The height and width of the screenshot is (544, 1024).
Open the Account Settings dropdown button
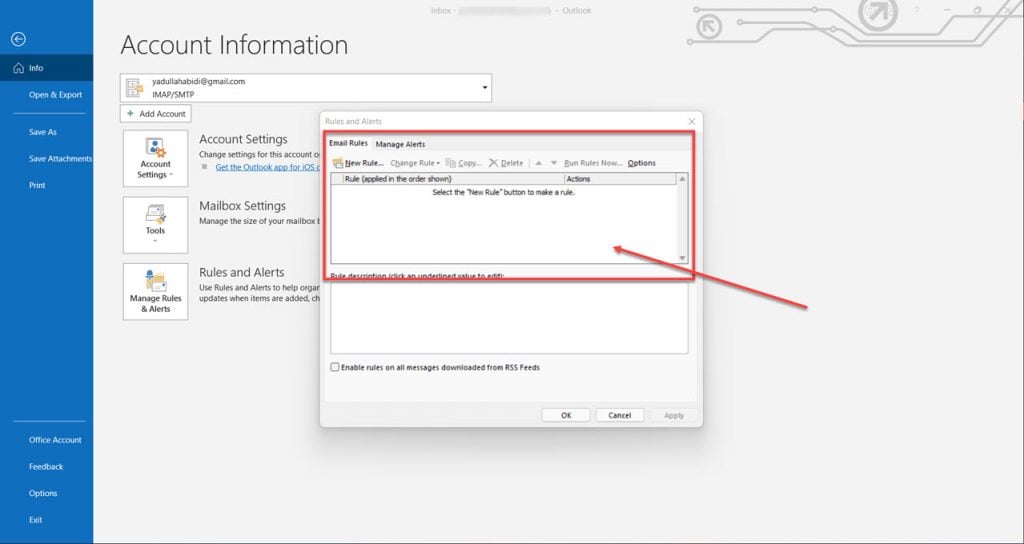155,158
